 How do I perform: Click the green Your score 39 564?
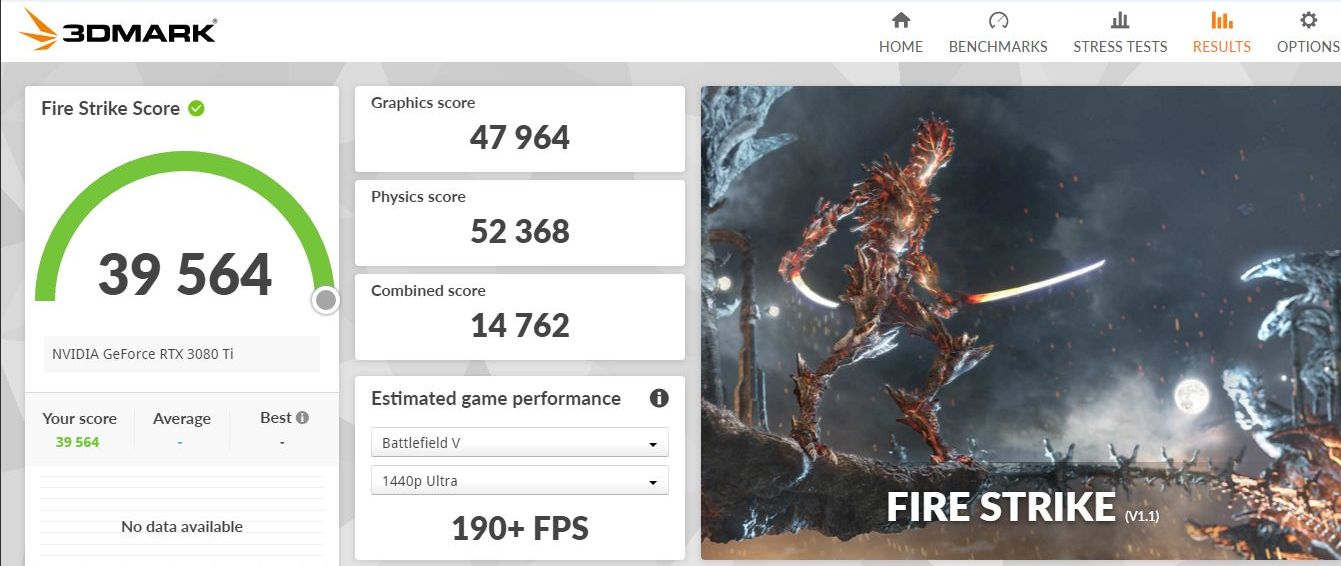77,442
